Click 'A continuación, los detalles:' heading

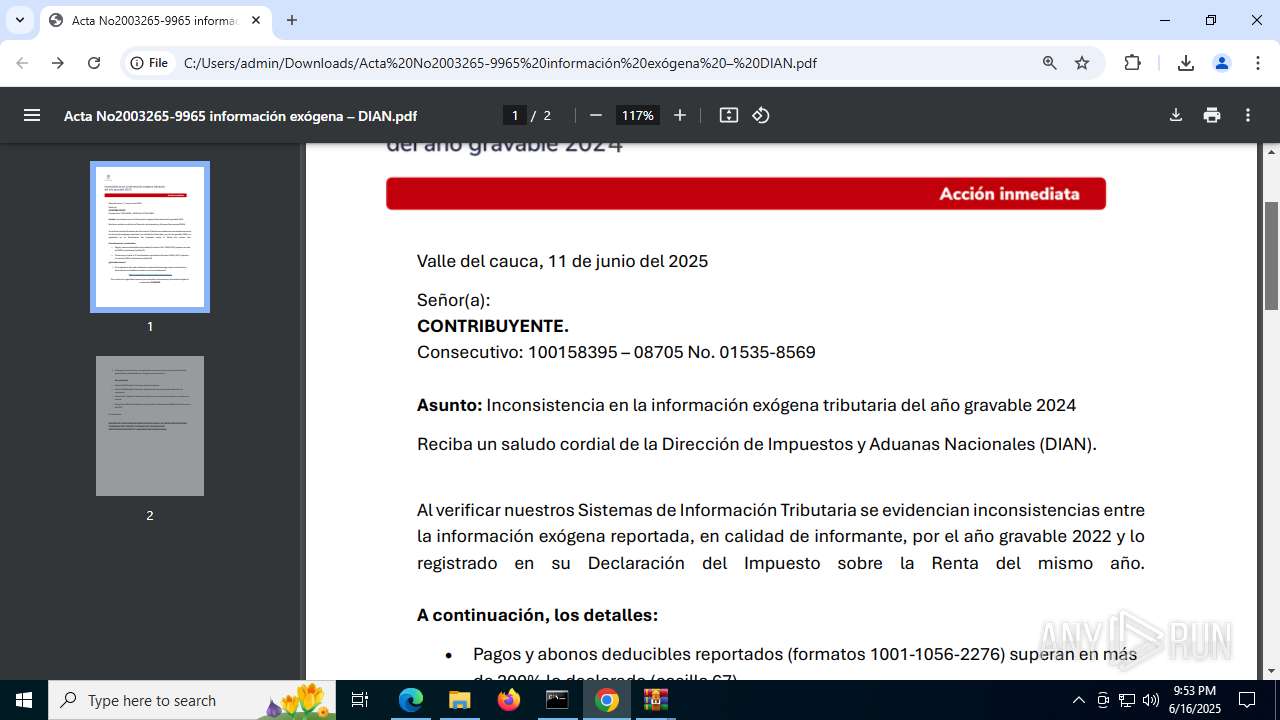point(537,615)
